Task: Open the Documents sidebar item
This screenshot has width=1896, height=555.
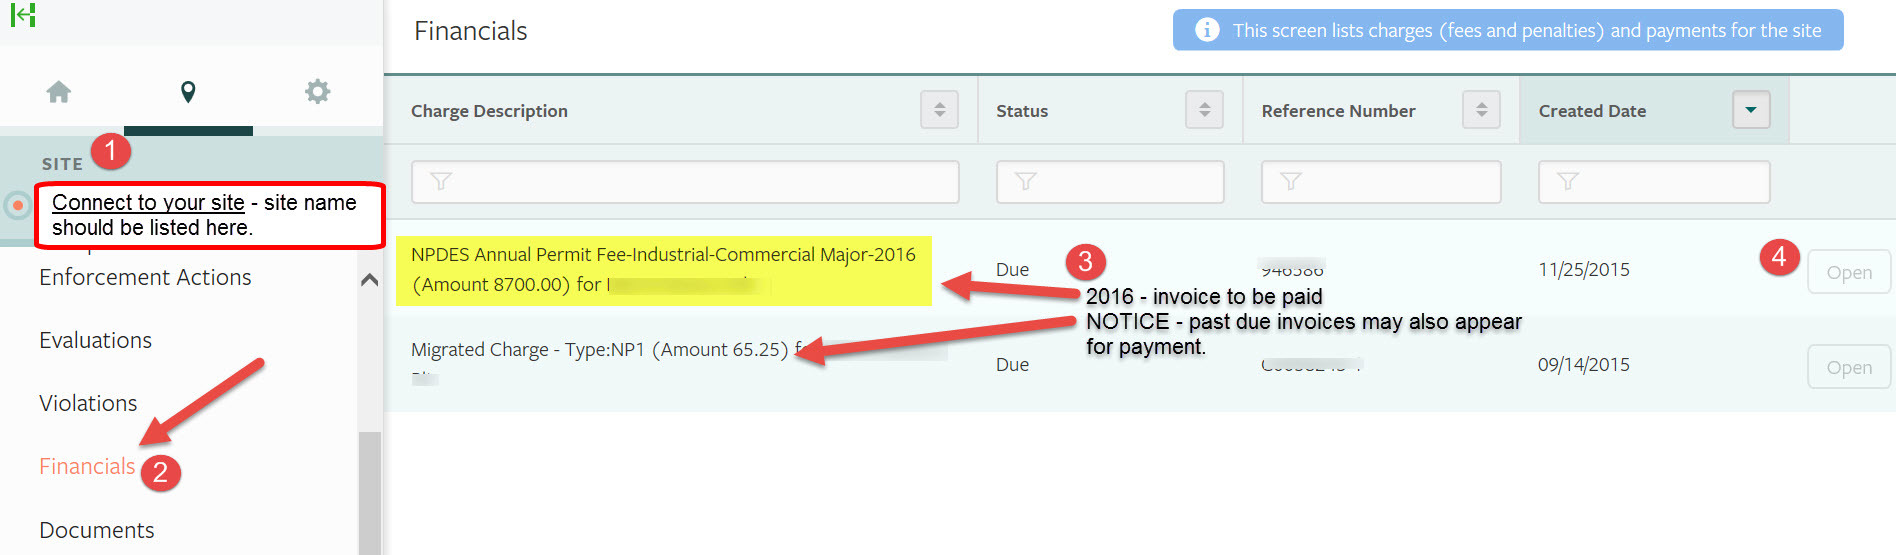Action: coord(97,530)
